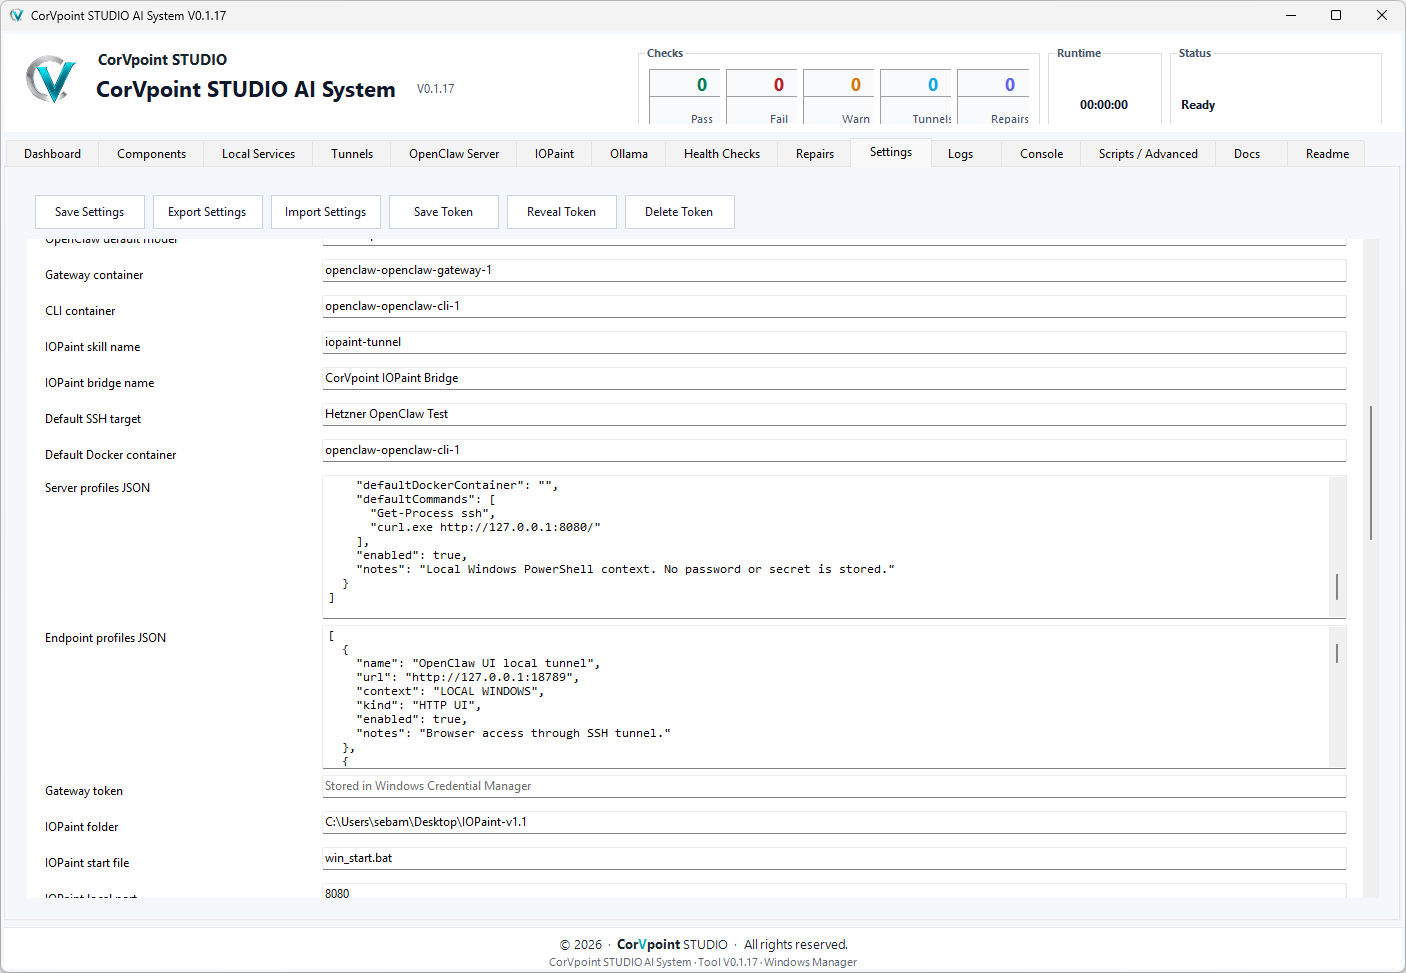Click the V0.1.17 version label in header
The width and height of the screenshot is (1406, 973).
pyautogui.click(x=436, y=89)
